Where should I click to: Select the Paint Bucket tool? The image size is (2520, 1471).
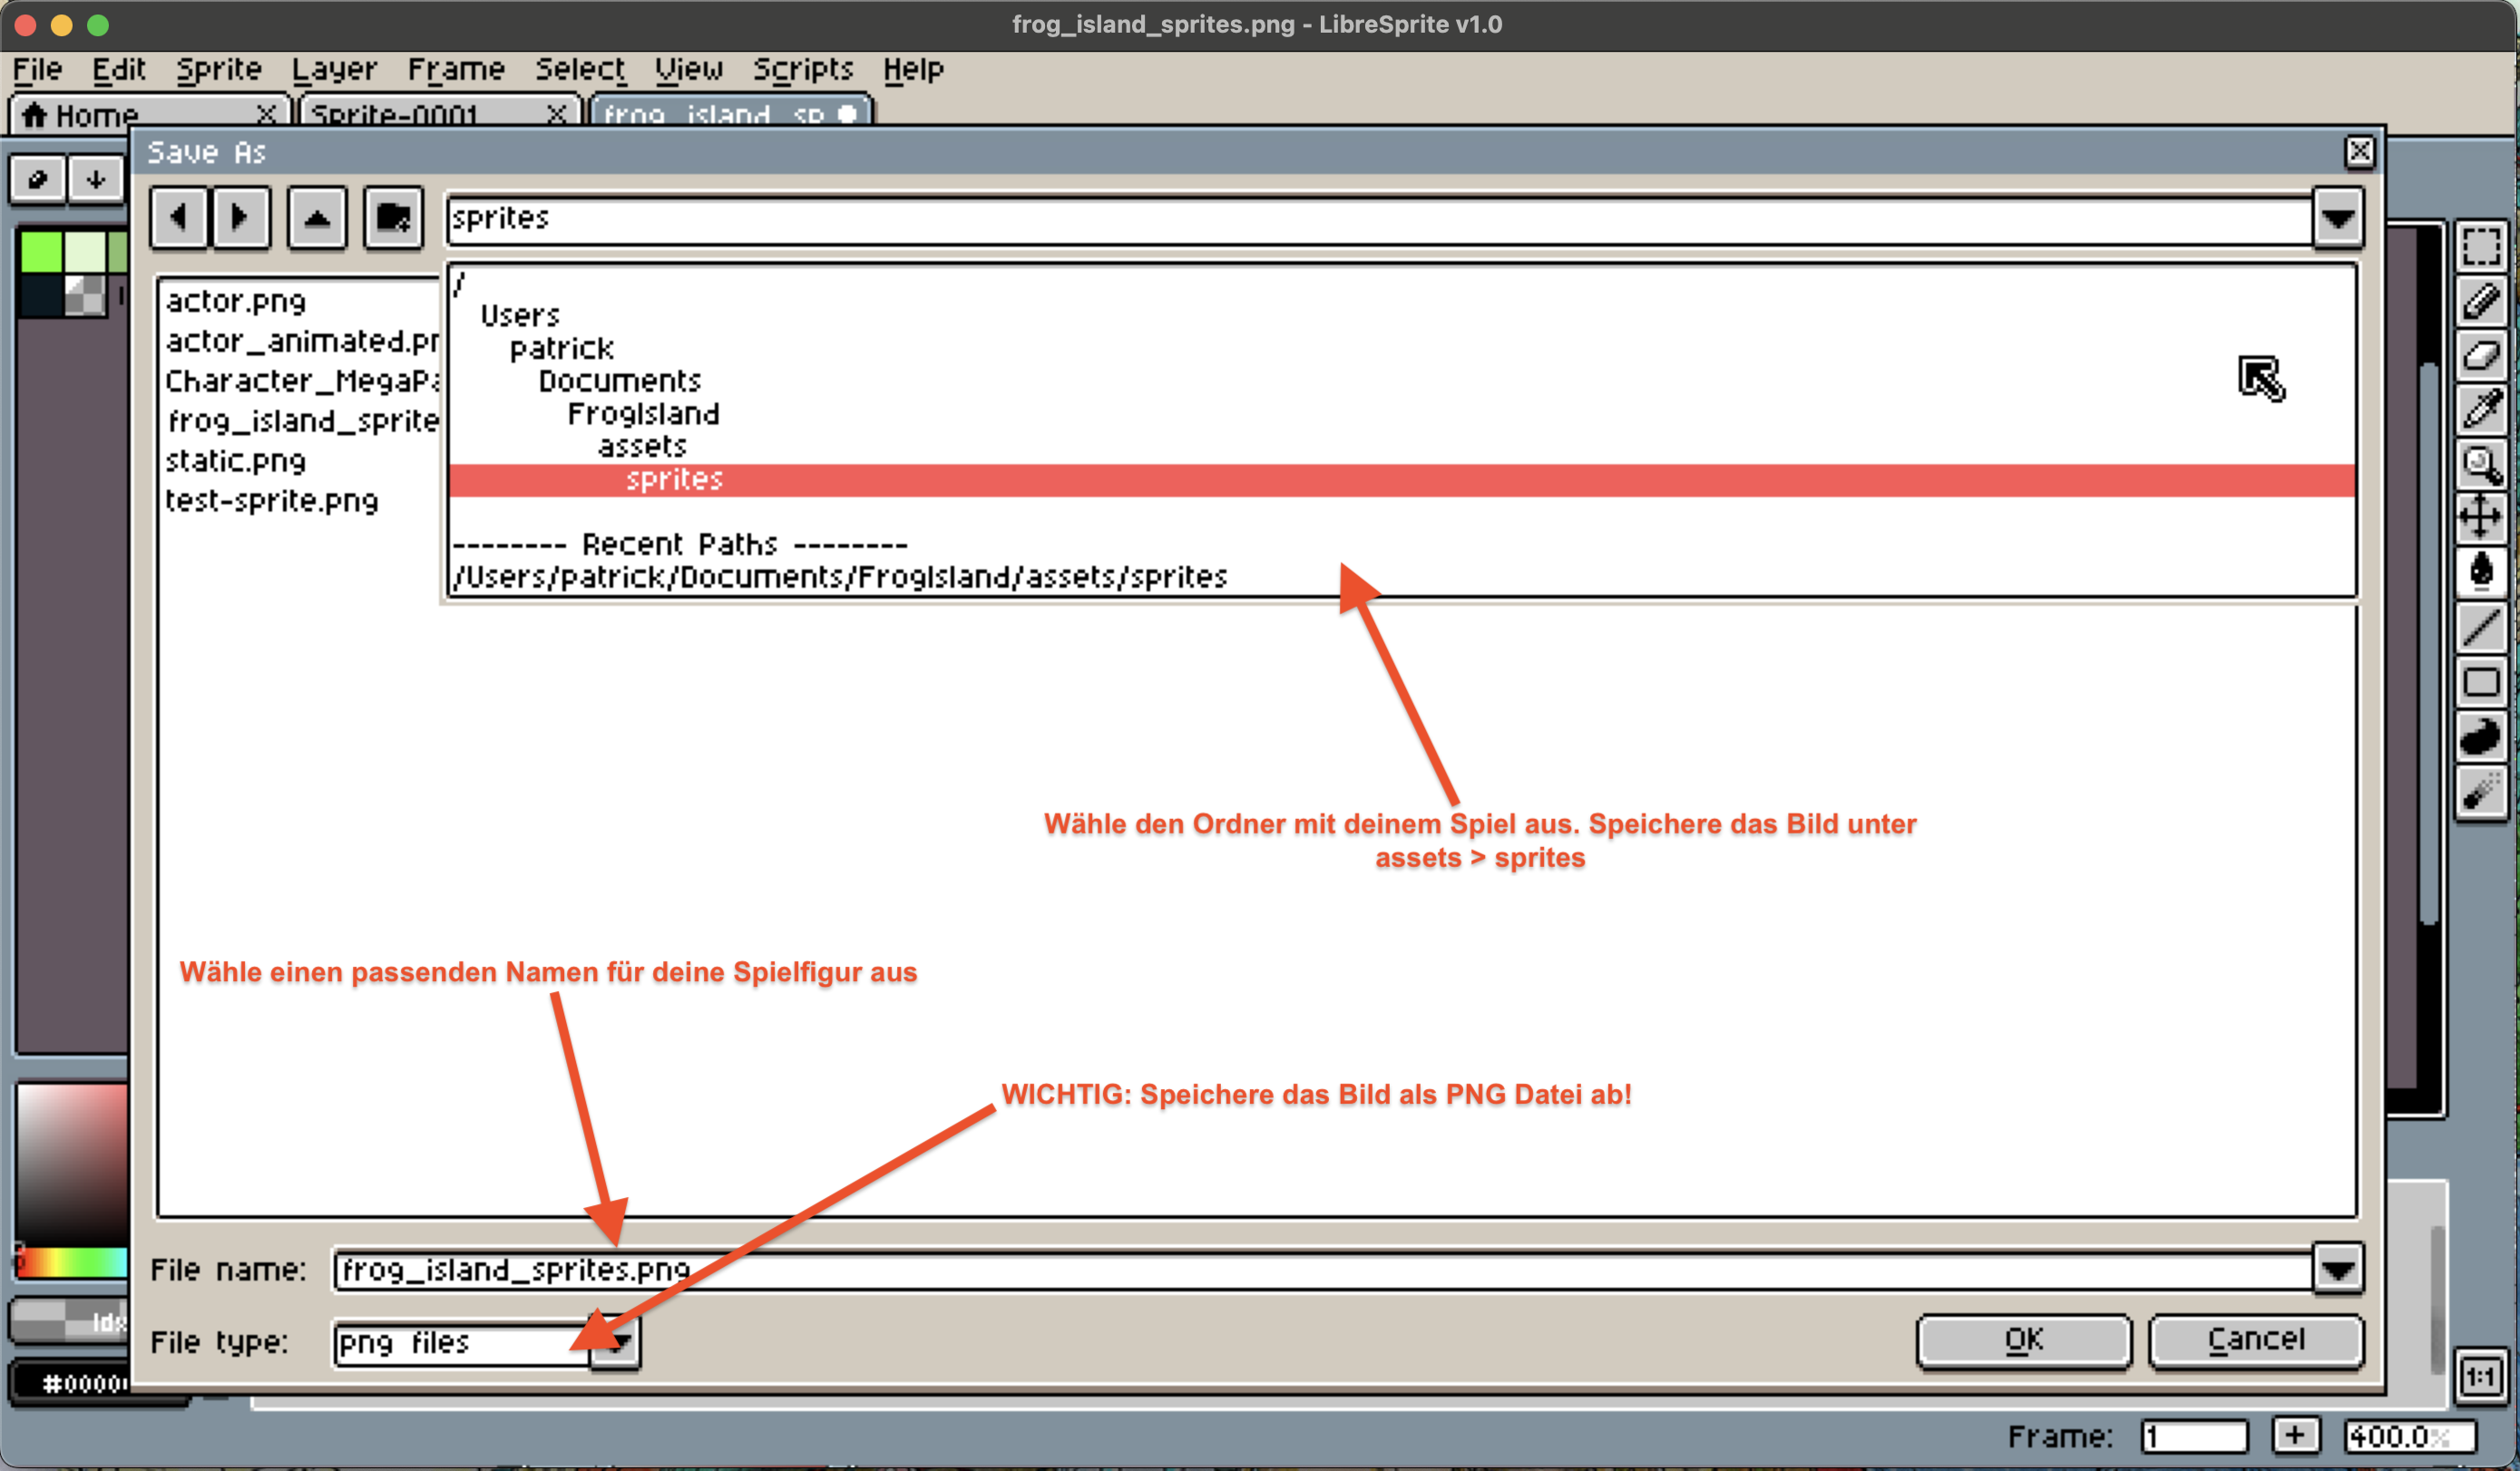click(x=2480, y=572)
